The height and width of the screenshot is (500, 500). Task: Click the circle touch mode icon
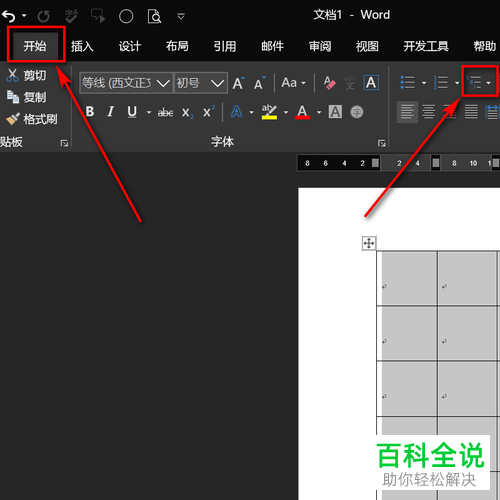[126, 16]
